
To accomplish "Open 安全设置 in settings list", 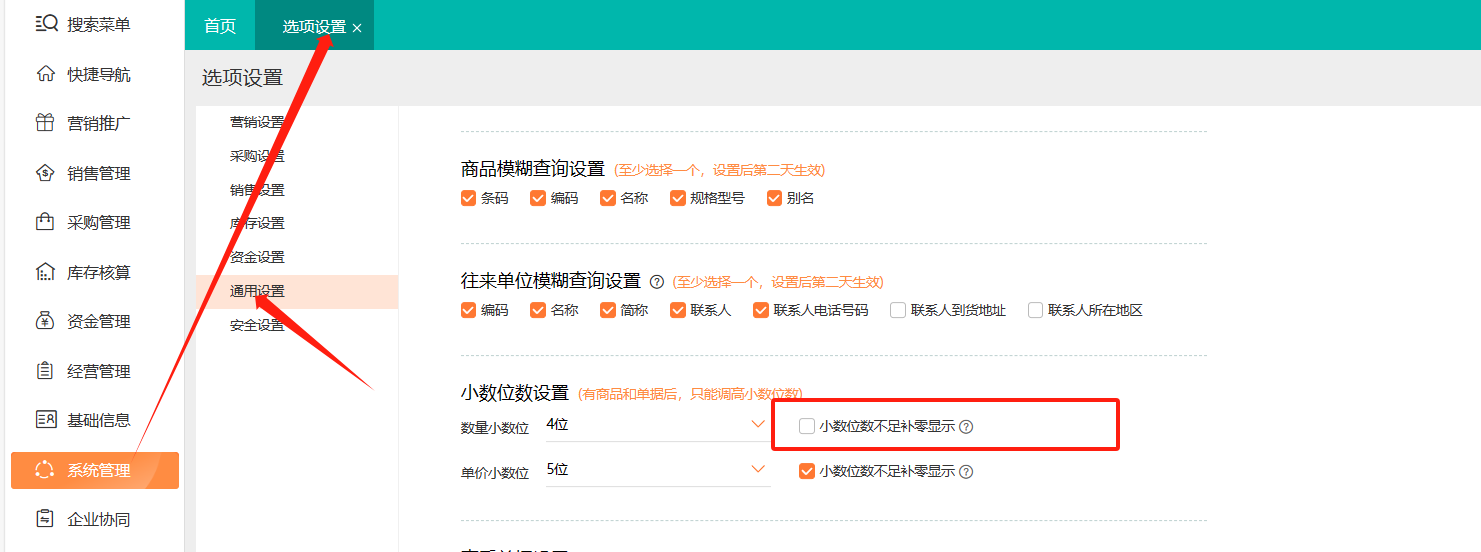I will (x=257, y=325).
